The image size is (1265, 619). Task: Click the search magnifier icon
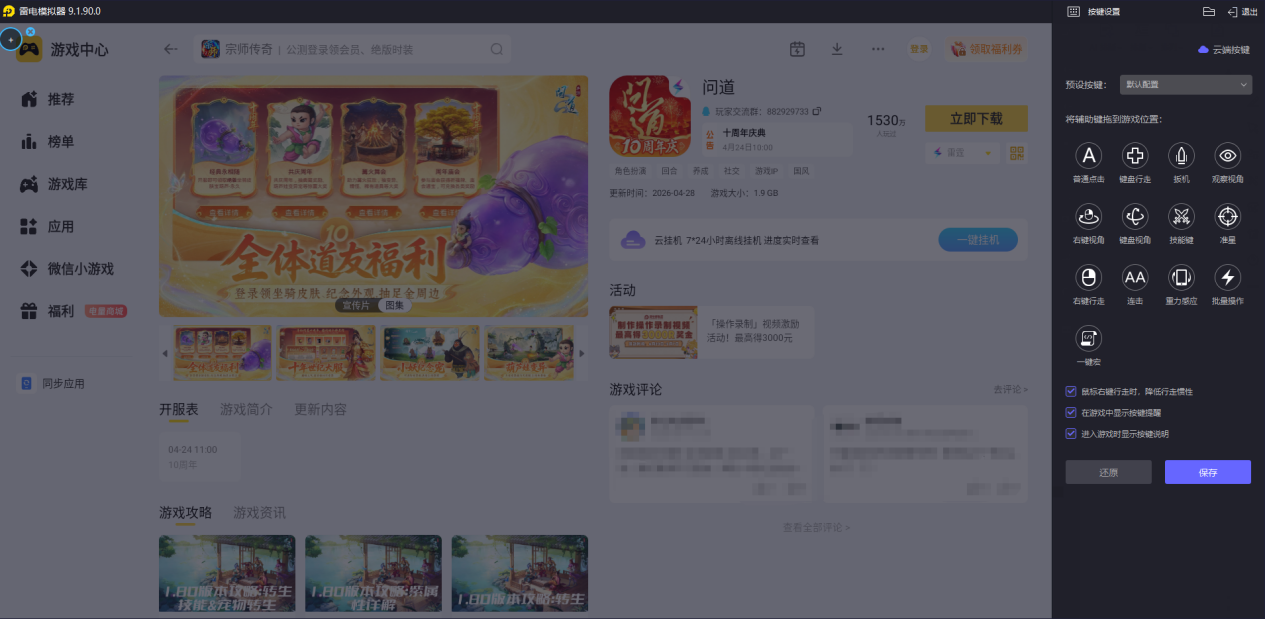pyautogui.click(x=497, y=49)
